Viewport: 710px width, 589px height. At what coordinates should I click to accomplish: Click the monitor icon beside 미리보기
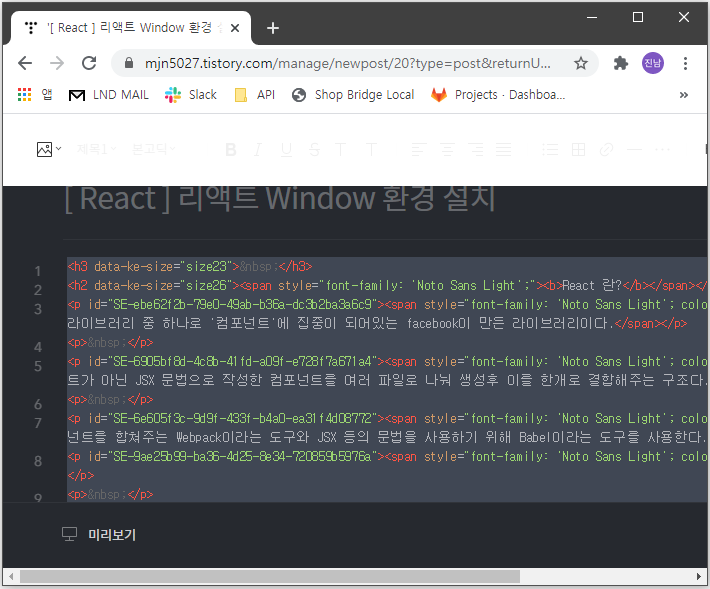click(x=69, y=534)
